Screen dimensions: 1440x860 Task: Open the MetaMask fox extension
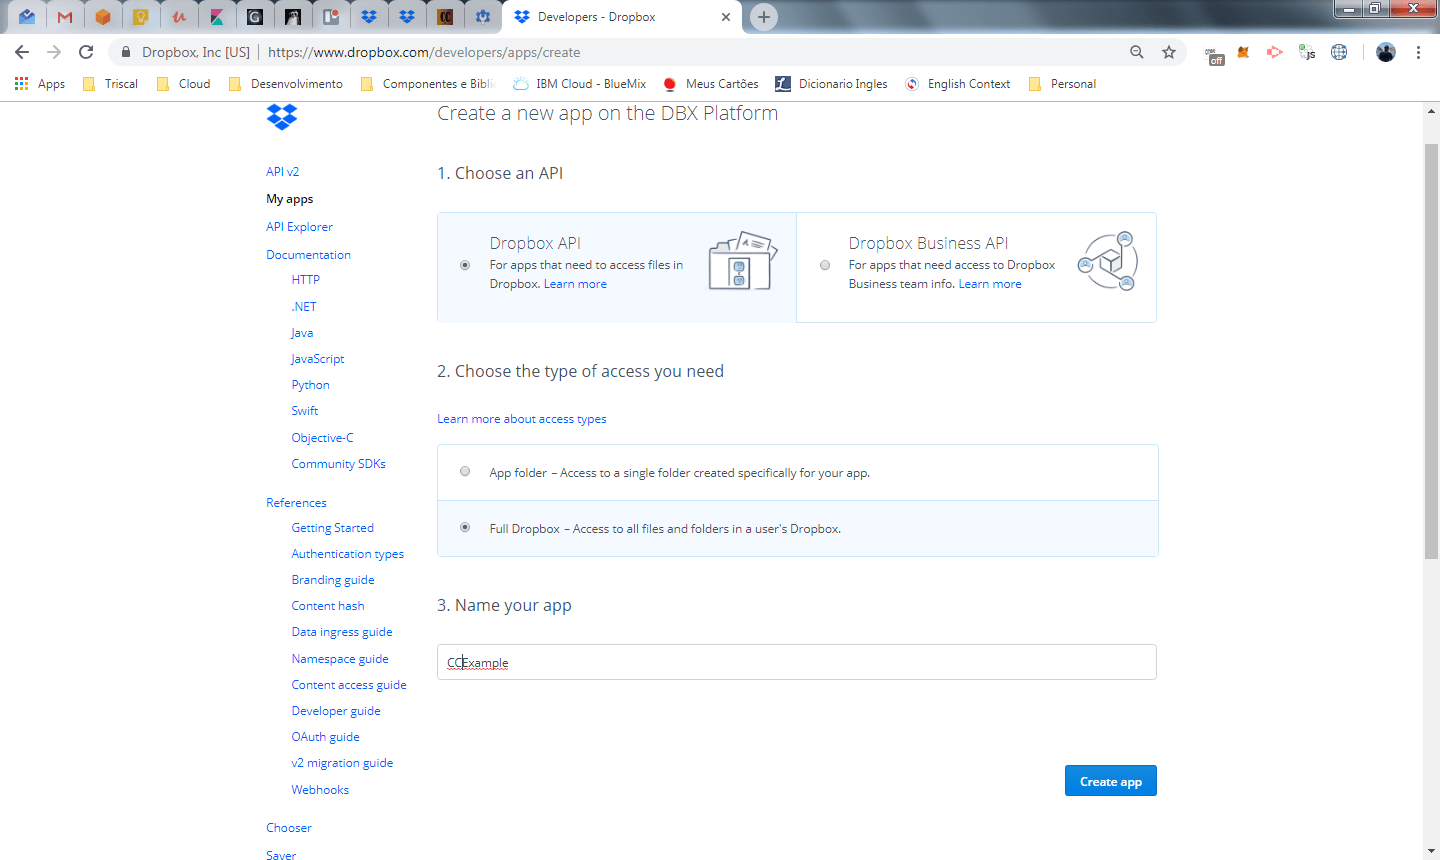[x=1243, y=52]
